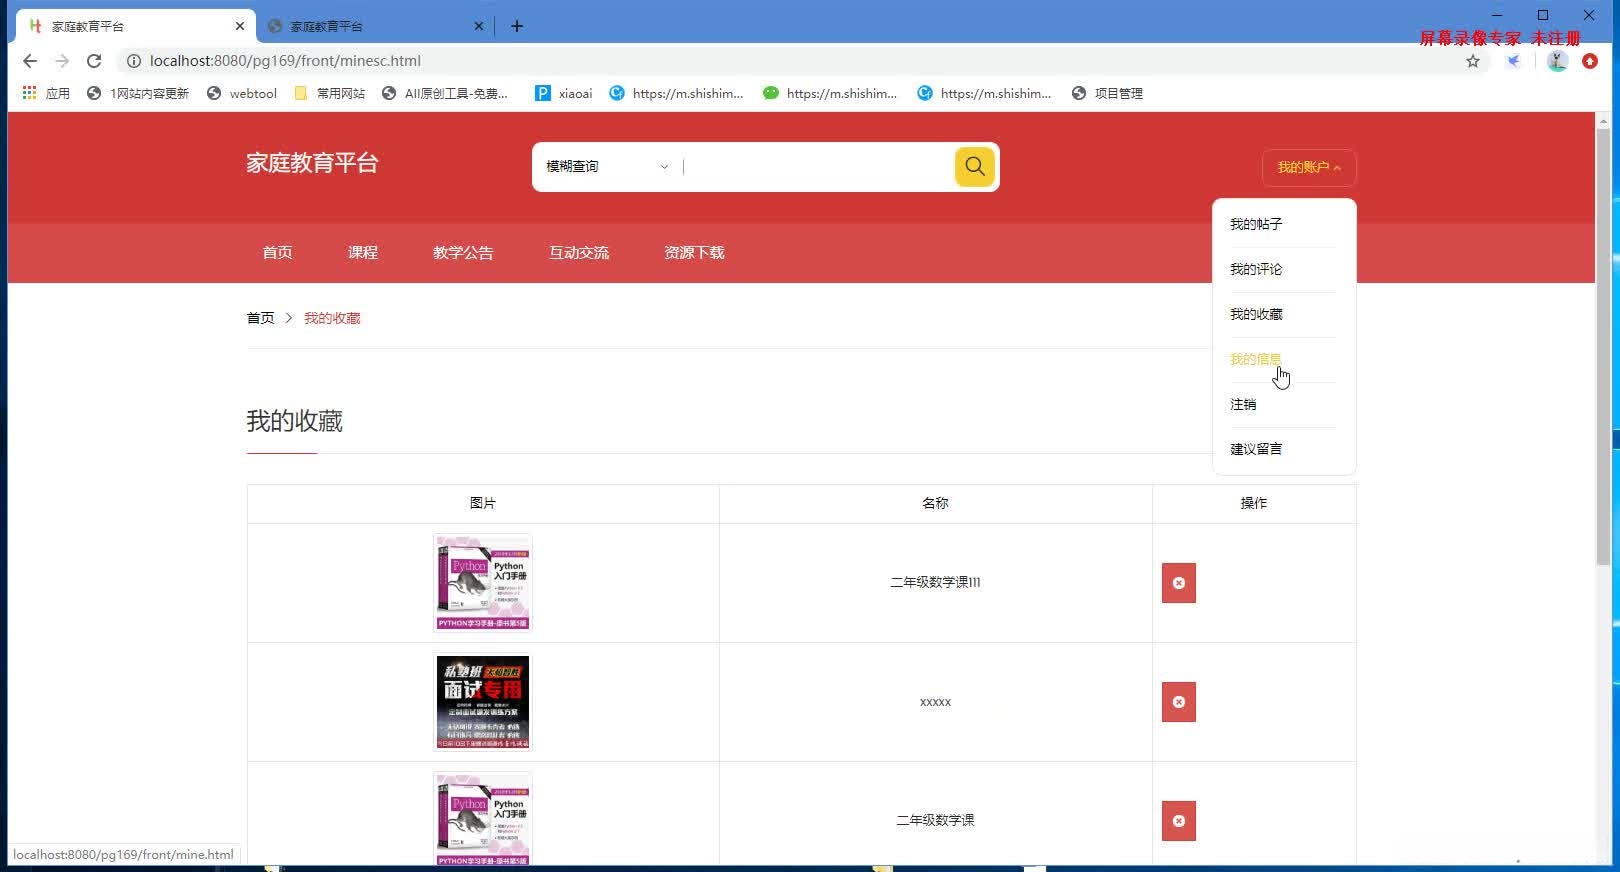Click the red update extension icon
The width and height of the screenshot is (1620, 872).
[1590, 61]
